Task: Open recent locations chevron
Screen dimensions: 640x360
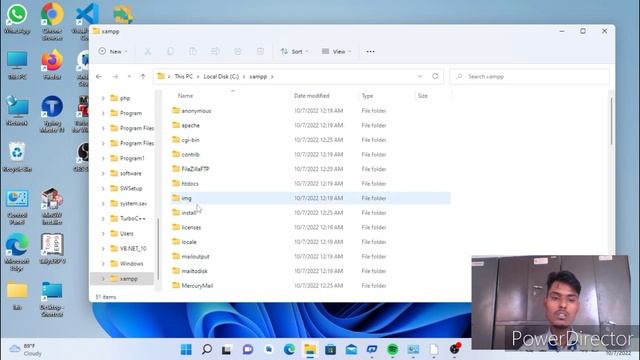Action: pyautogui.click(x=129, y=76)
